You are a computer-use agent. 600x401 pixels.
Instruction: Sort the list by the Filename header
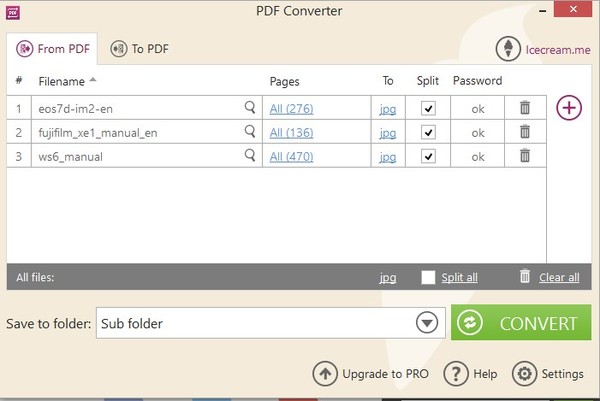pos(62,81)
